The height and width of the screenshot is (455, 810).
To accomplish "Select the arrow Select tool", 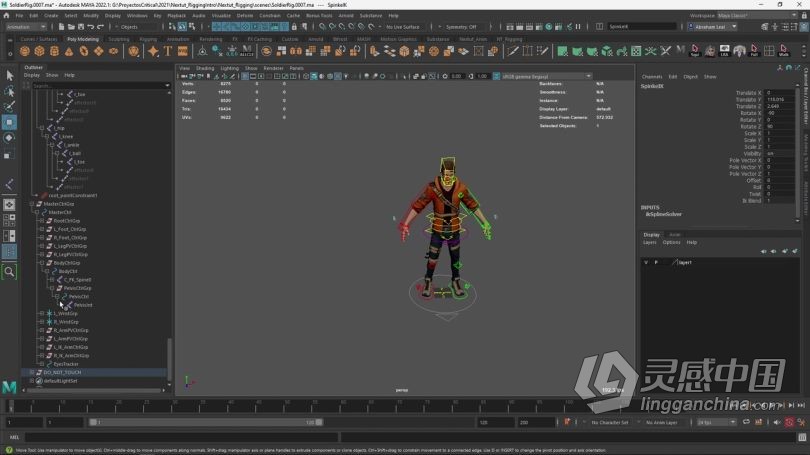I will [9, 75].
